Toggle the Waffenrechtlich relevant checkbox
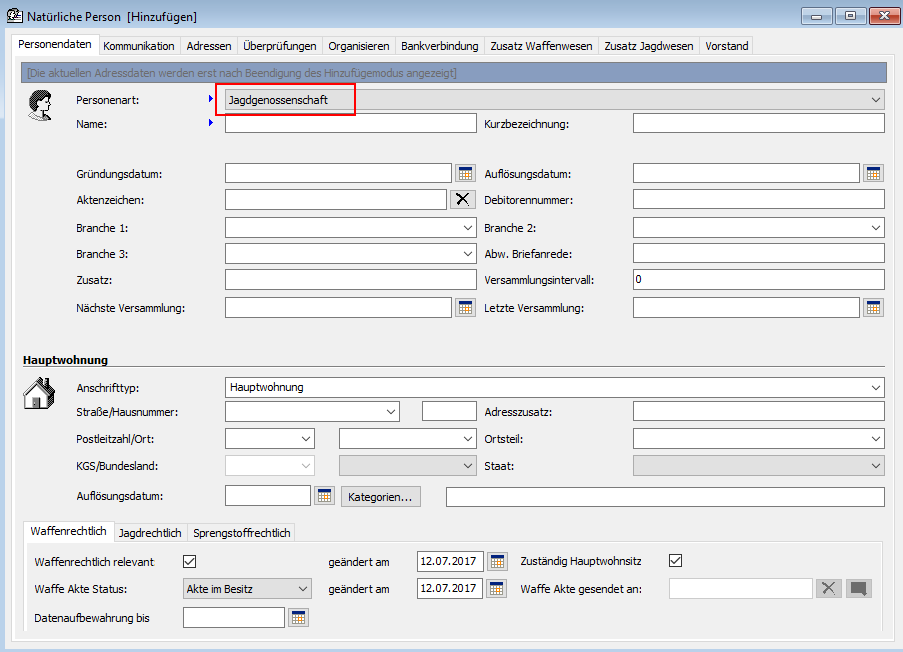903x652 pixels. [190, 561]
